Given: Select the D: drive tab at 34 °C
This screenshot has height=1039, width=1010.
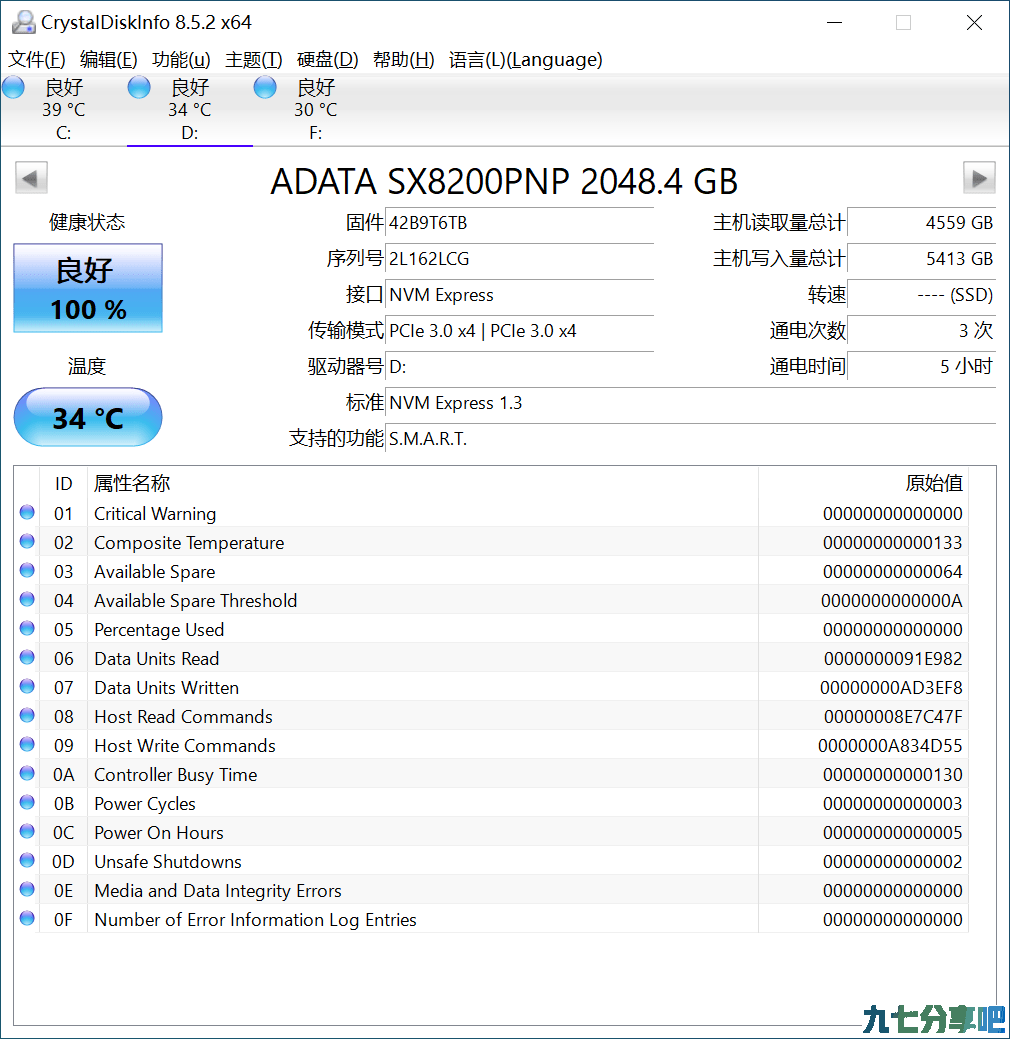Looking at the screenshot, I should tap(190, 109).
